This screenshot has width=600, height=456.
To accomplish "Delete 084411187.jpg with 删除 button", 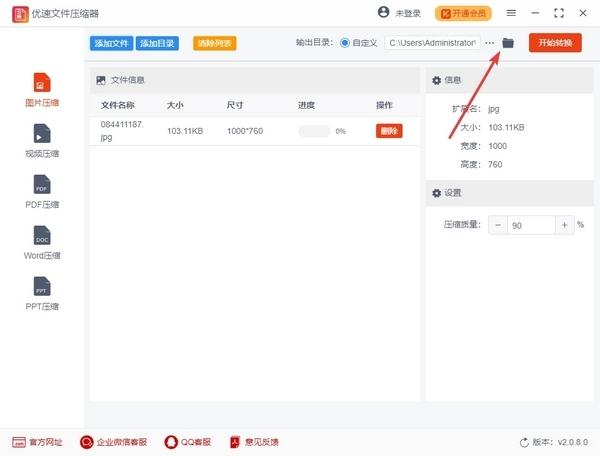I will (x=389, y=131).
